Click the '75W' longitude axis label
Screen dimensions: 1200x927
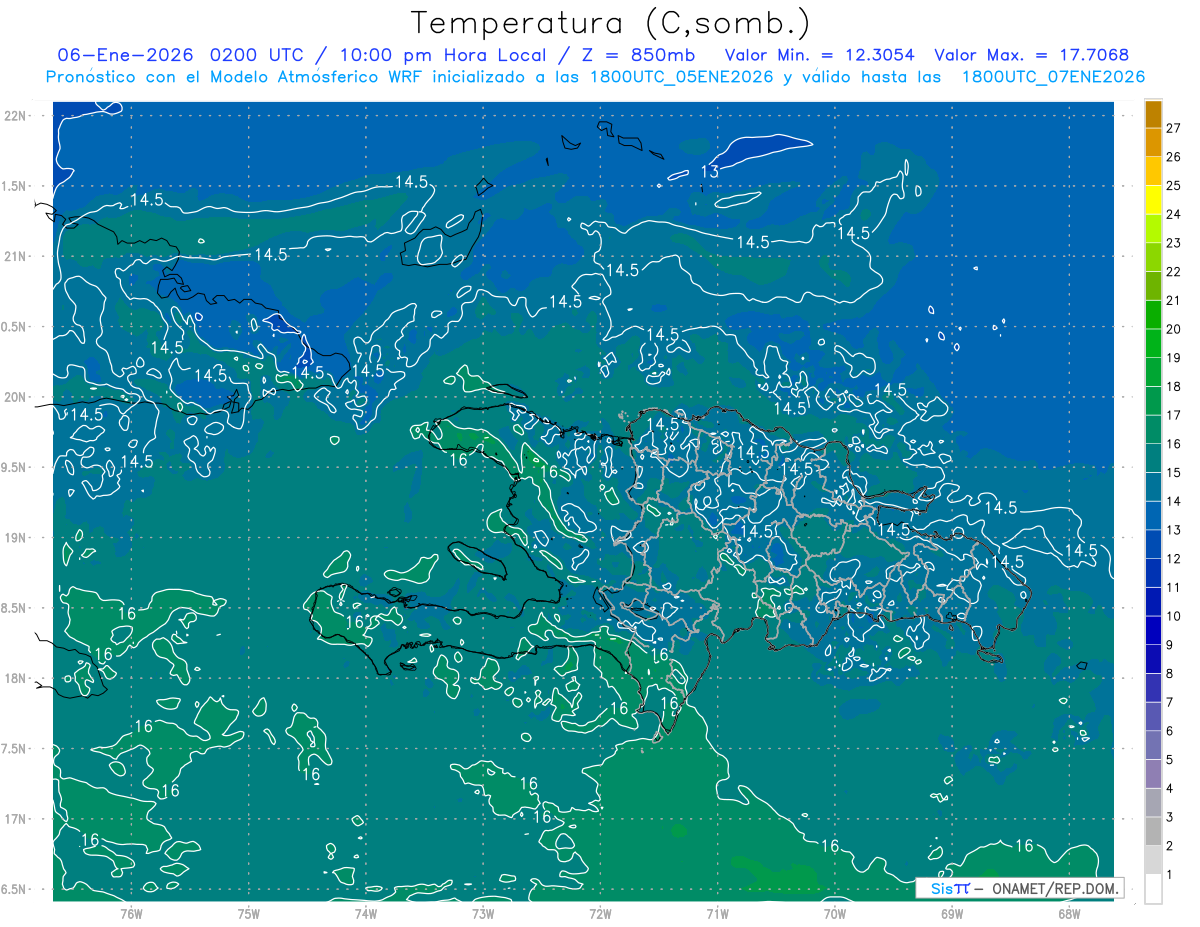coord(249,913)
